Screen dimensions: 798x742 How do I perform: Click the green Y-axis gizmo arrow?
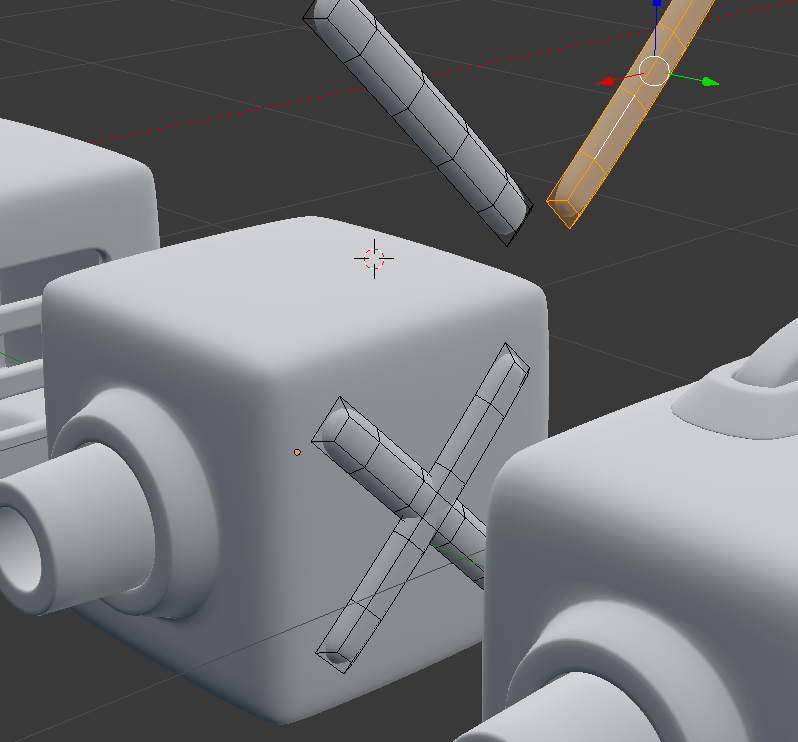(709, 81)
